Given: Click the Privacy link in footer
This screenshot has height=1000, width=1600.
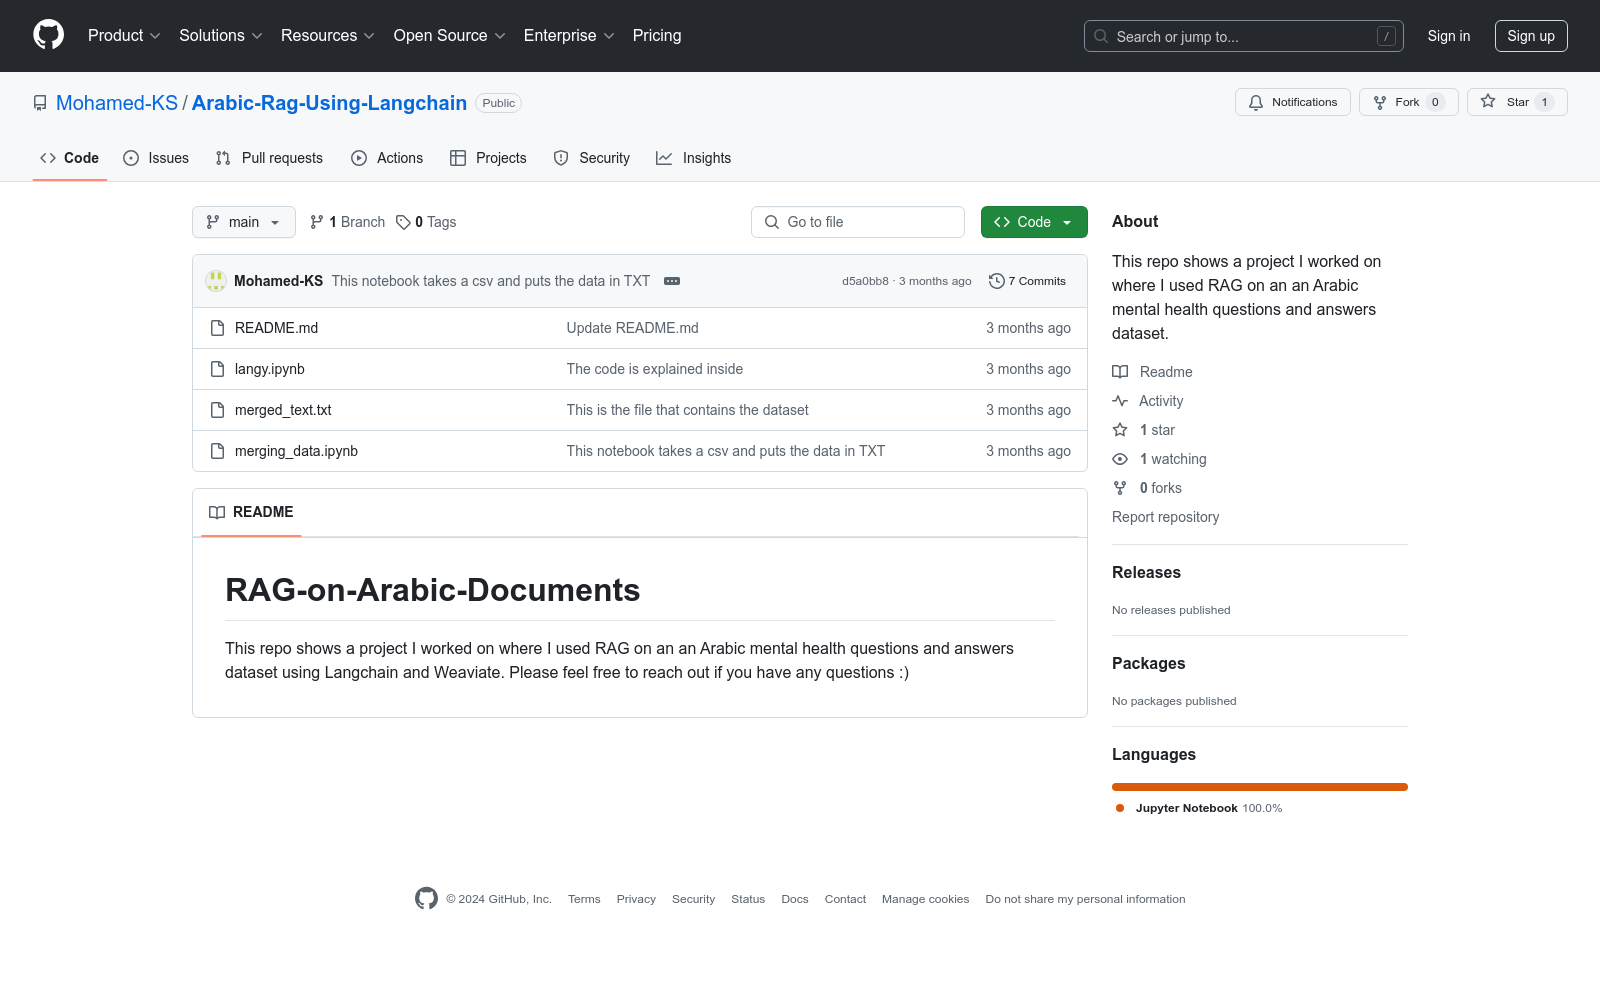Looking at the screenshot, I should coord(636,899).
